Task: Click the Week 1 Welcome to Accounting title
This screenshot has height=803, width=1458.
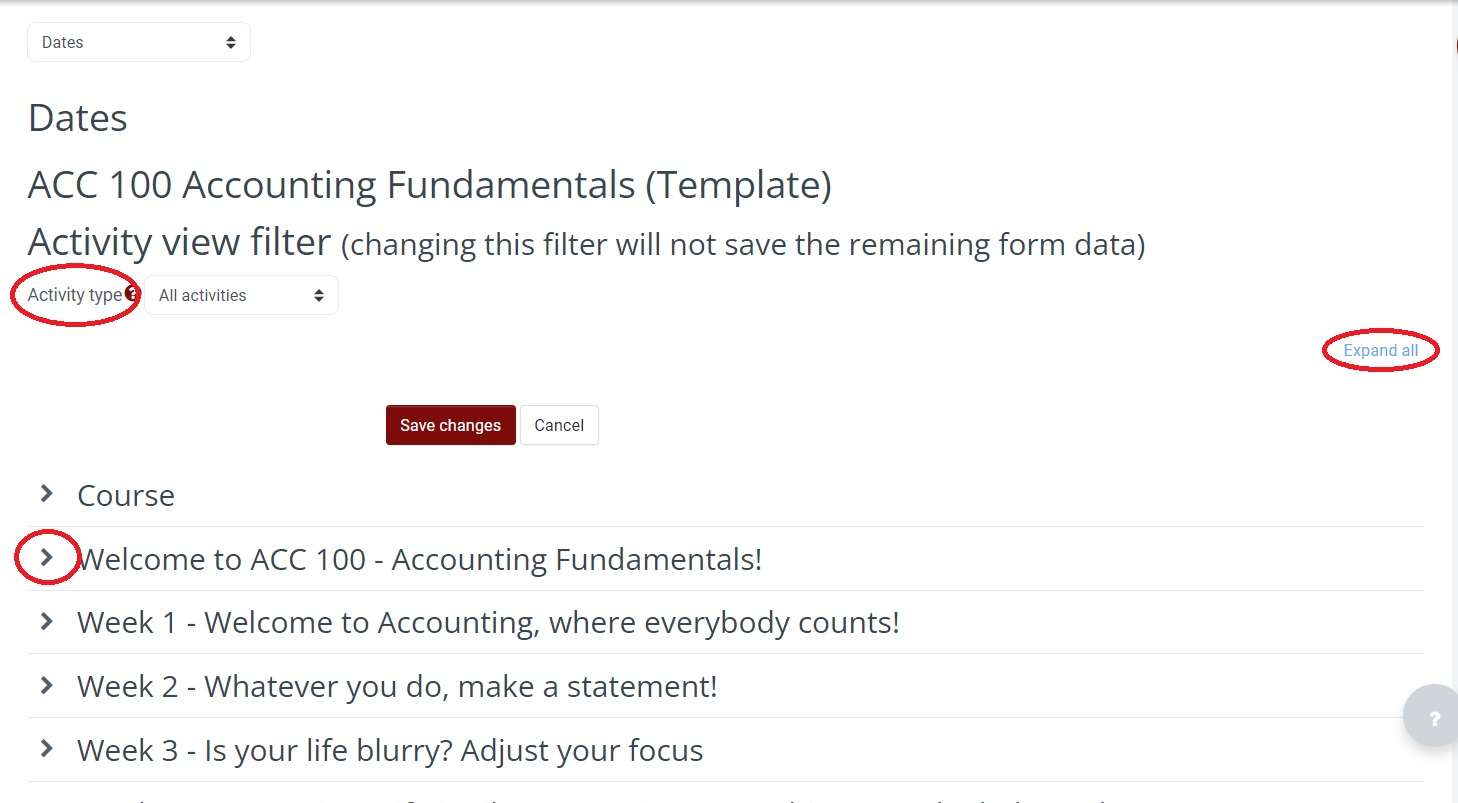Action: coord(488,623)
